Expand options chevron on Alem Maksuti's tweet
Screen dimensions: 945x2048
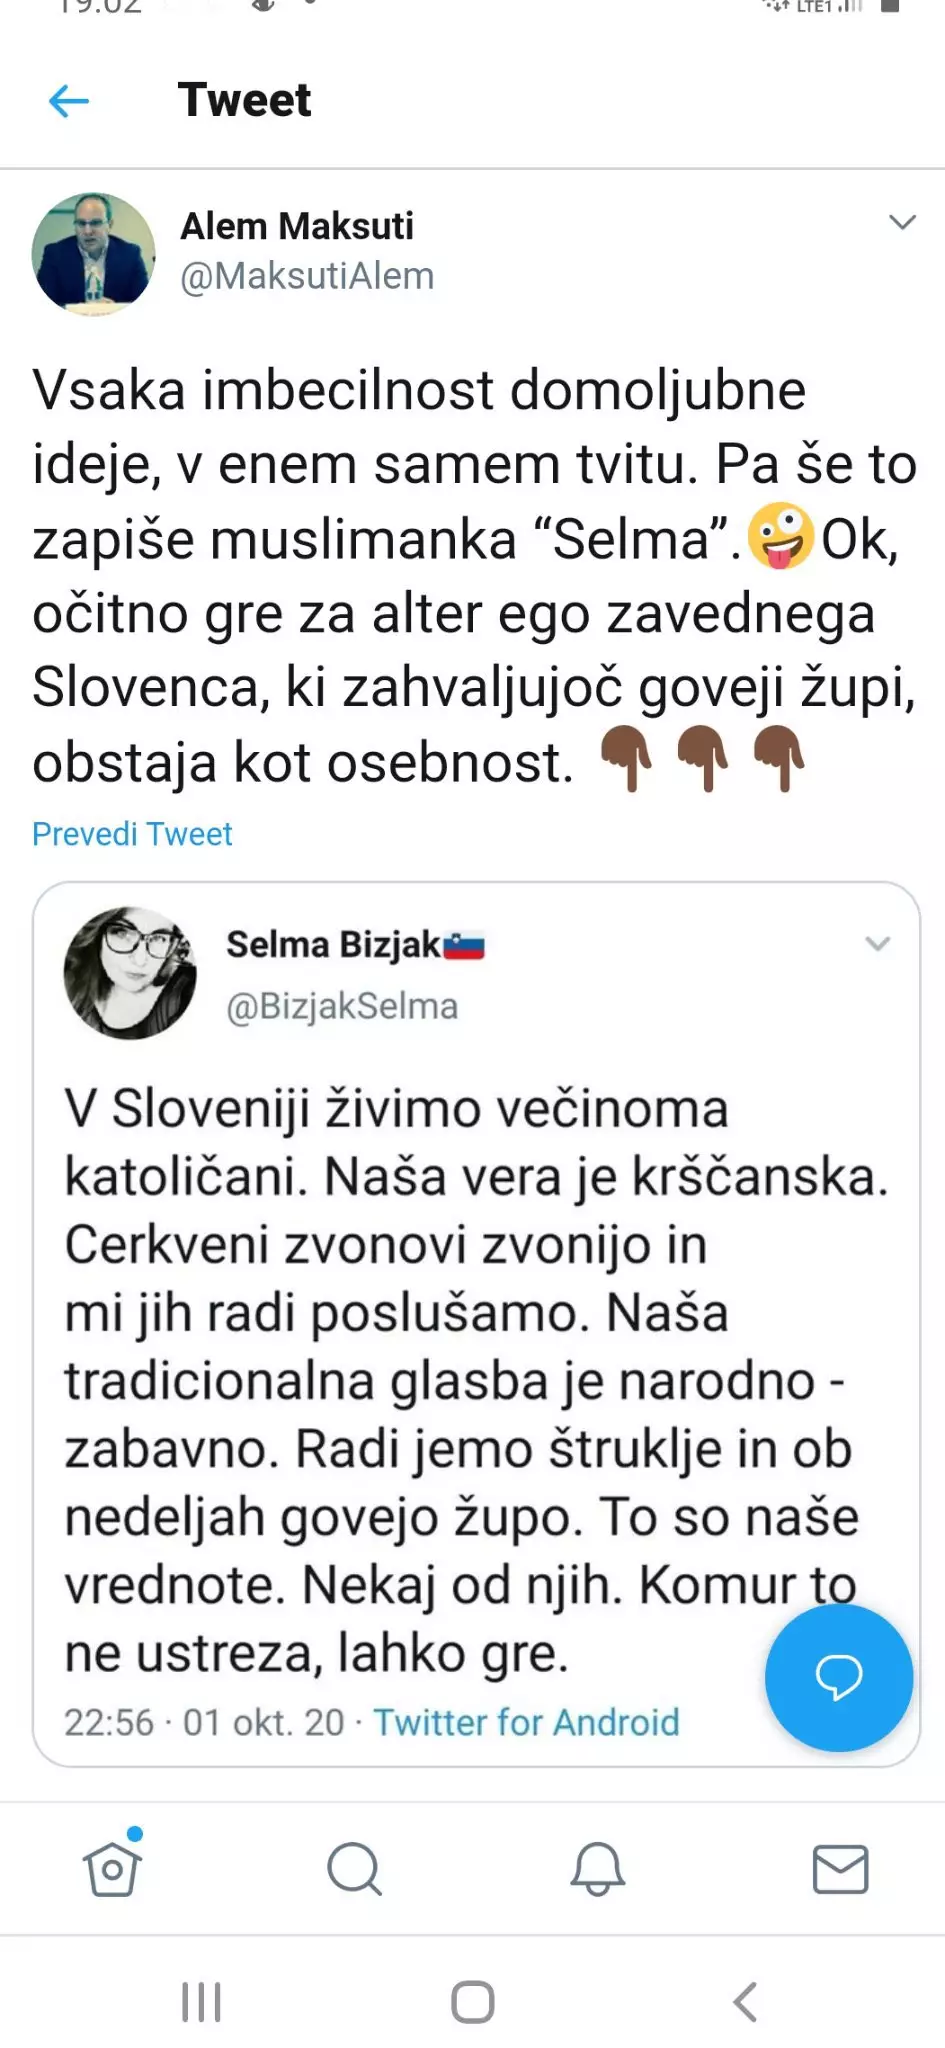pyautogui.click(x=902, y=223)
